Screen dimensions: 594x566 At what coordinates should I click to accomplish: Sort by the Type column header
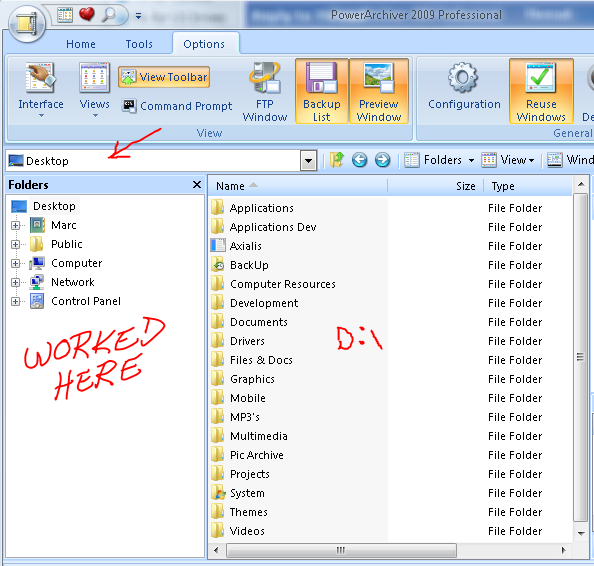point(528,186)
